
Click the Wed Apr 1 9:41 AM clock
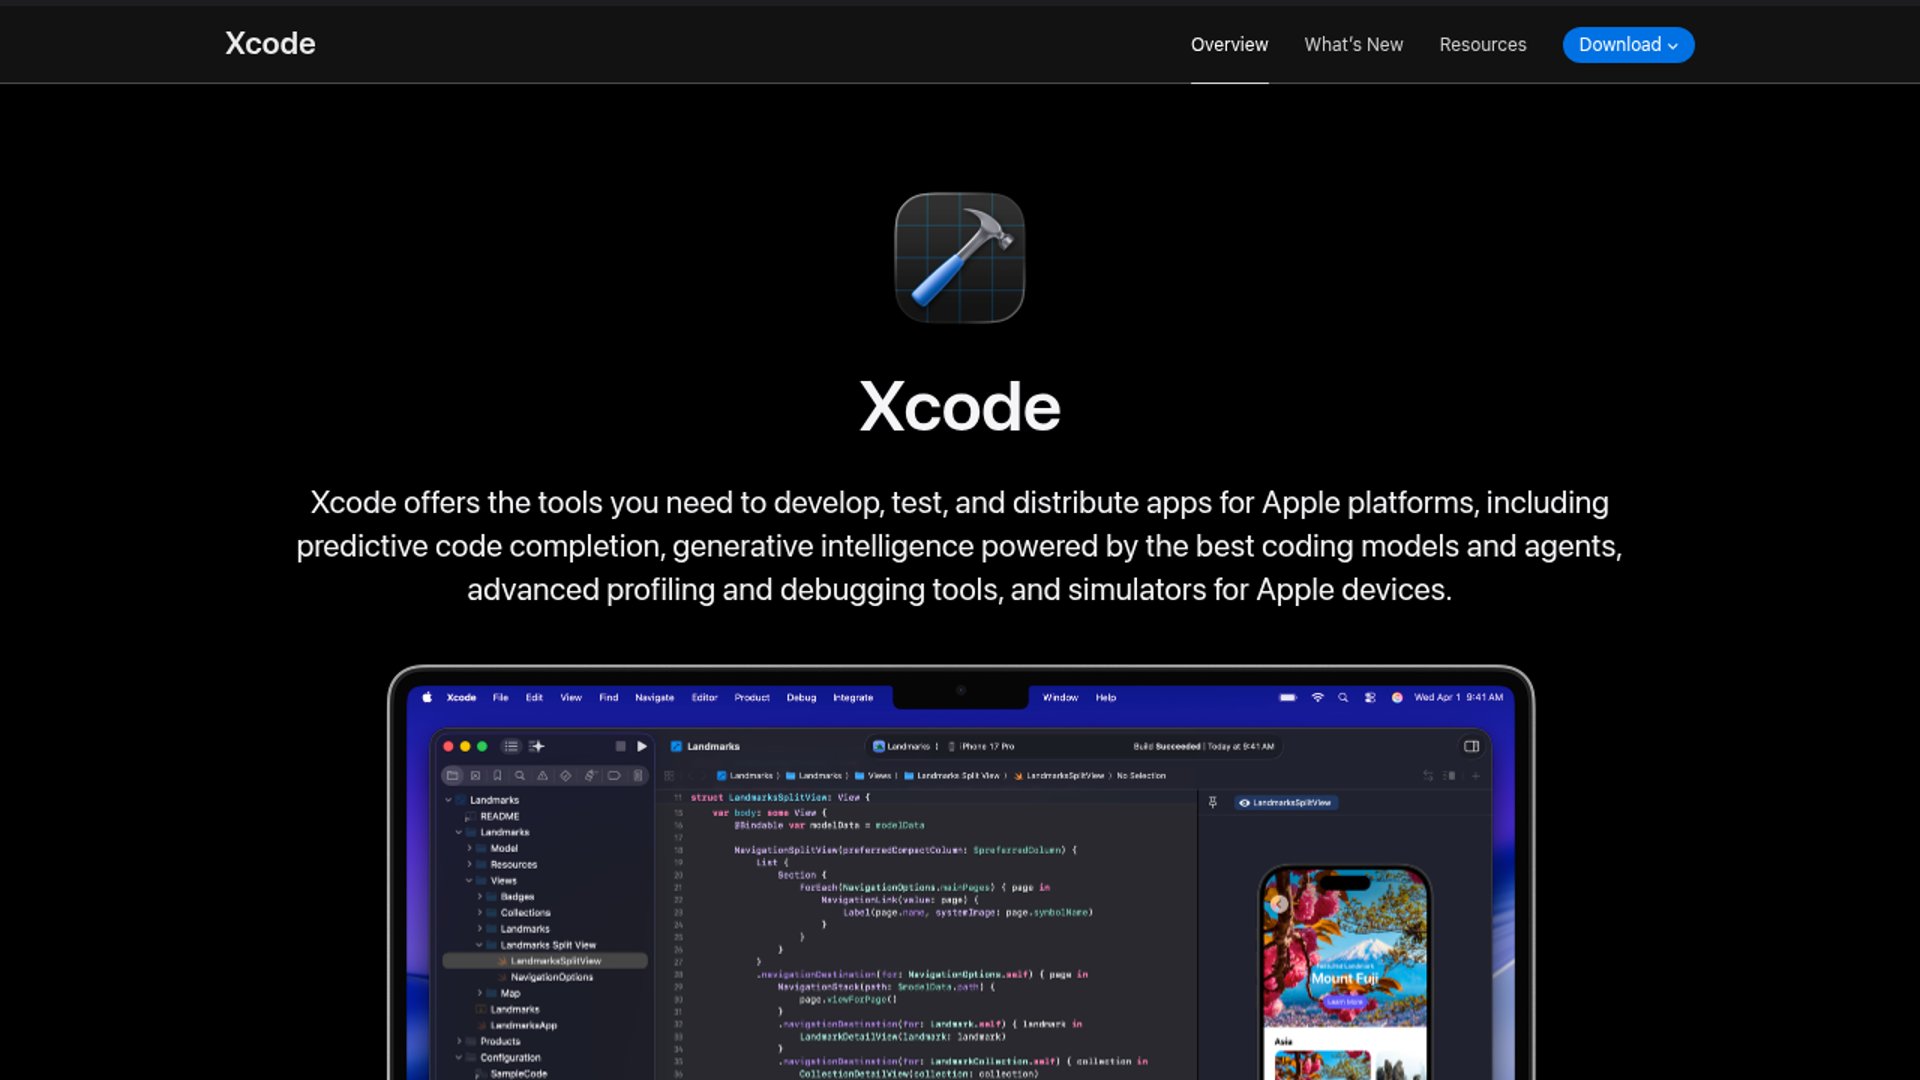(x=1458, y=697)
